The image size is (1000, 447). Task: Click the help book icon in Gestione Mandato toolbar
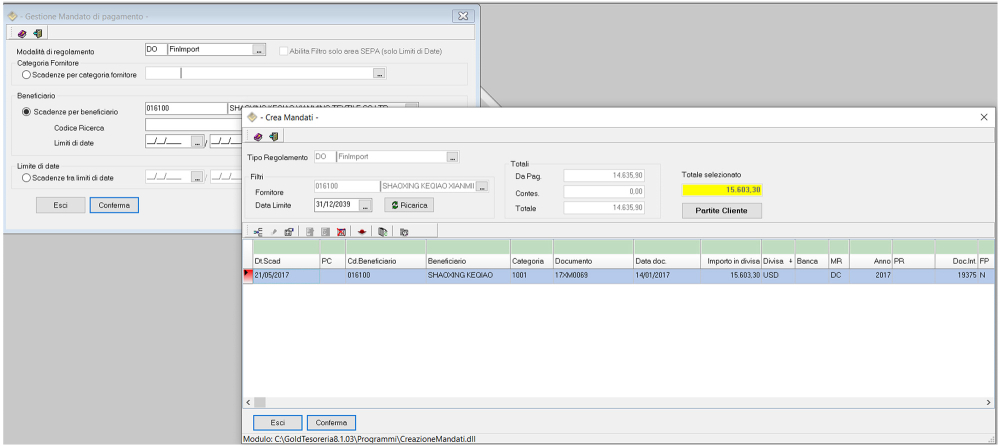click(x=23, y=33)
